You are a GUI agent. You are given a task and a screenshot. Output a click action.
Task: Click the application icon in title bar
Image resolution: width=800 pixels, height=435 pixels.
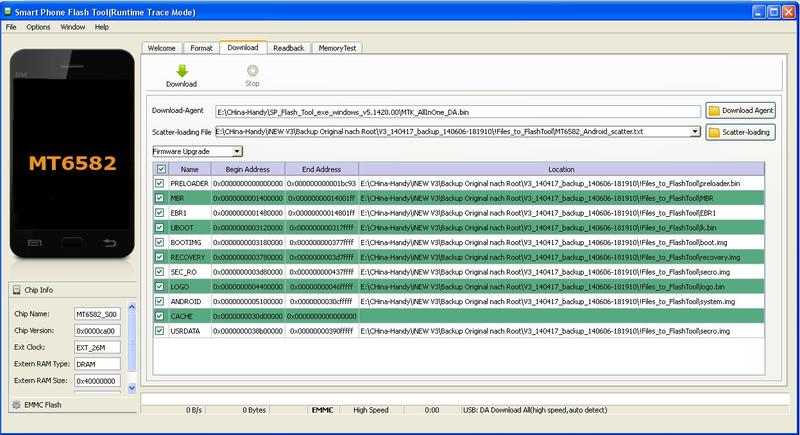[9, 9]
